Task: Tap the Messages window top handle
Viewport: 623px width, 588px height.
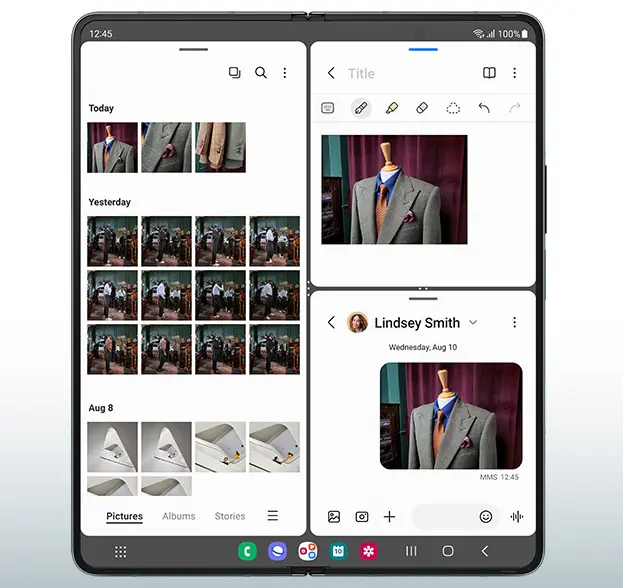Action: (x=423, y=299)
